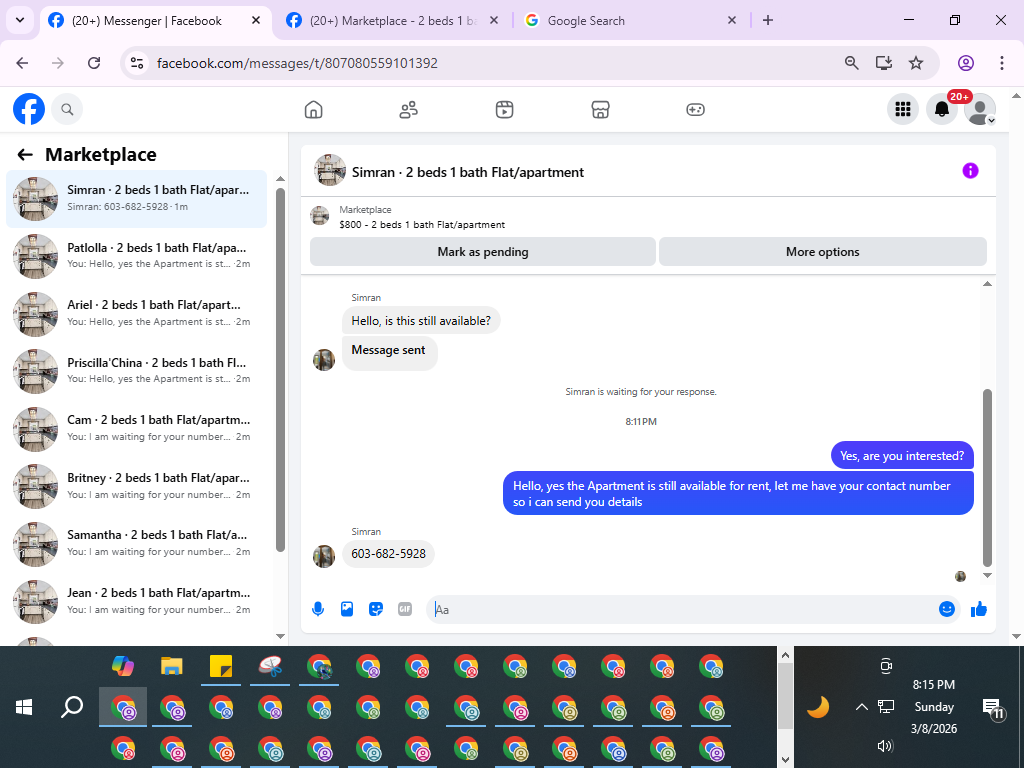Open the Britney conversation
Screen dimensions: 1024x768
[136, 486]
